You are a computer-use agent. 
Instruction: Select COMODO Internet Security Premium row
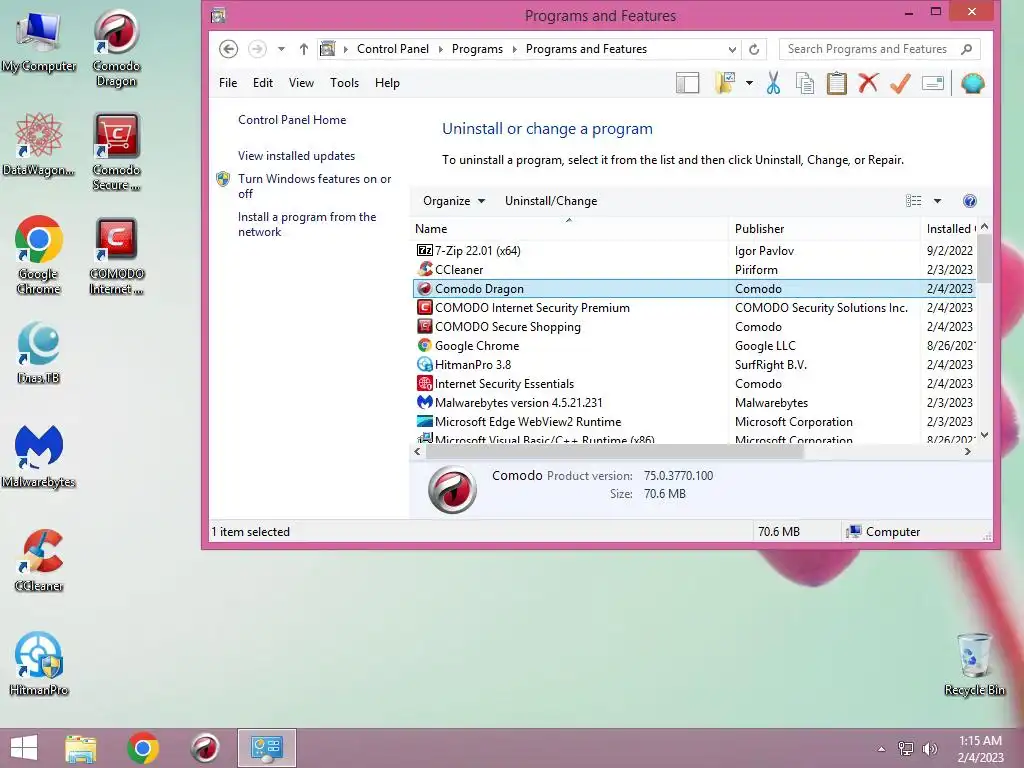pos(694,308)
